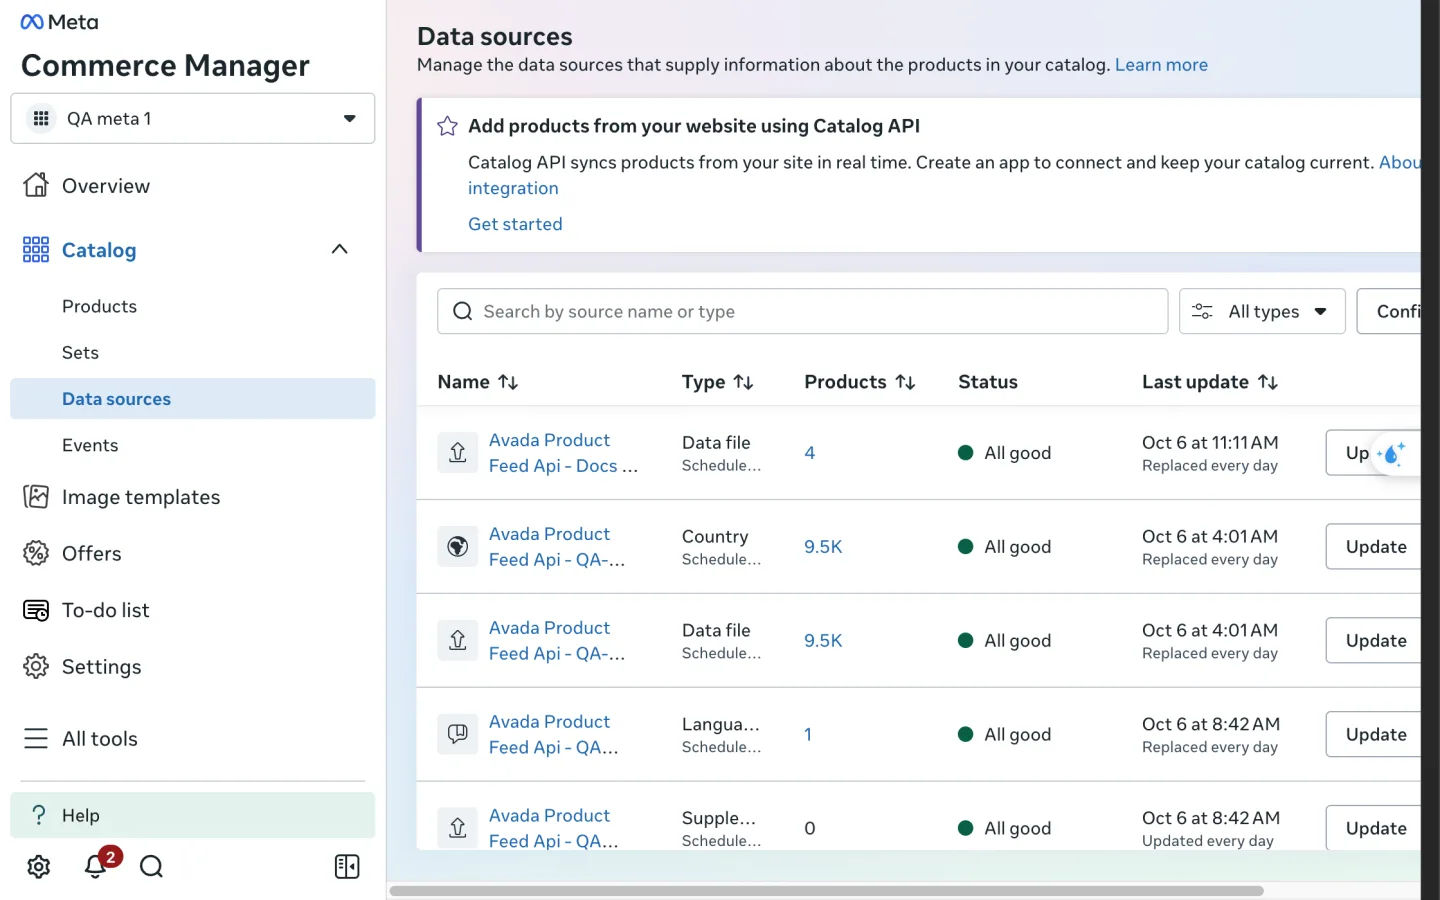Click Get started for Catalog API
Image resolution: width=1440 pixels, height=900 pixels.
[515, 224]
